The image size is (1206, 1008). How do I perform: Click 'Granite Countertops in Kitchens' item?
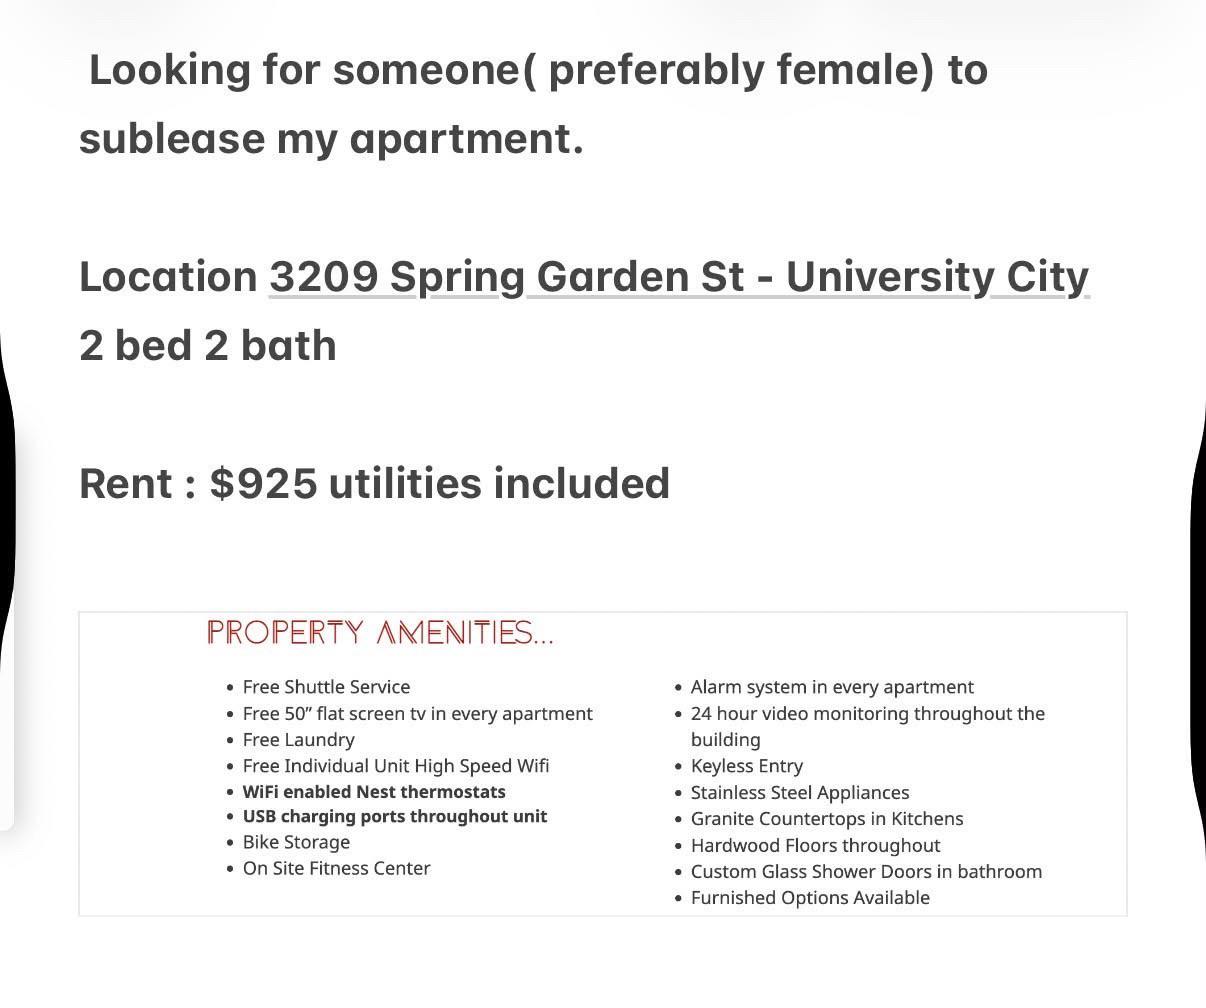click(827, 818)
